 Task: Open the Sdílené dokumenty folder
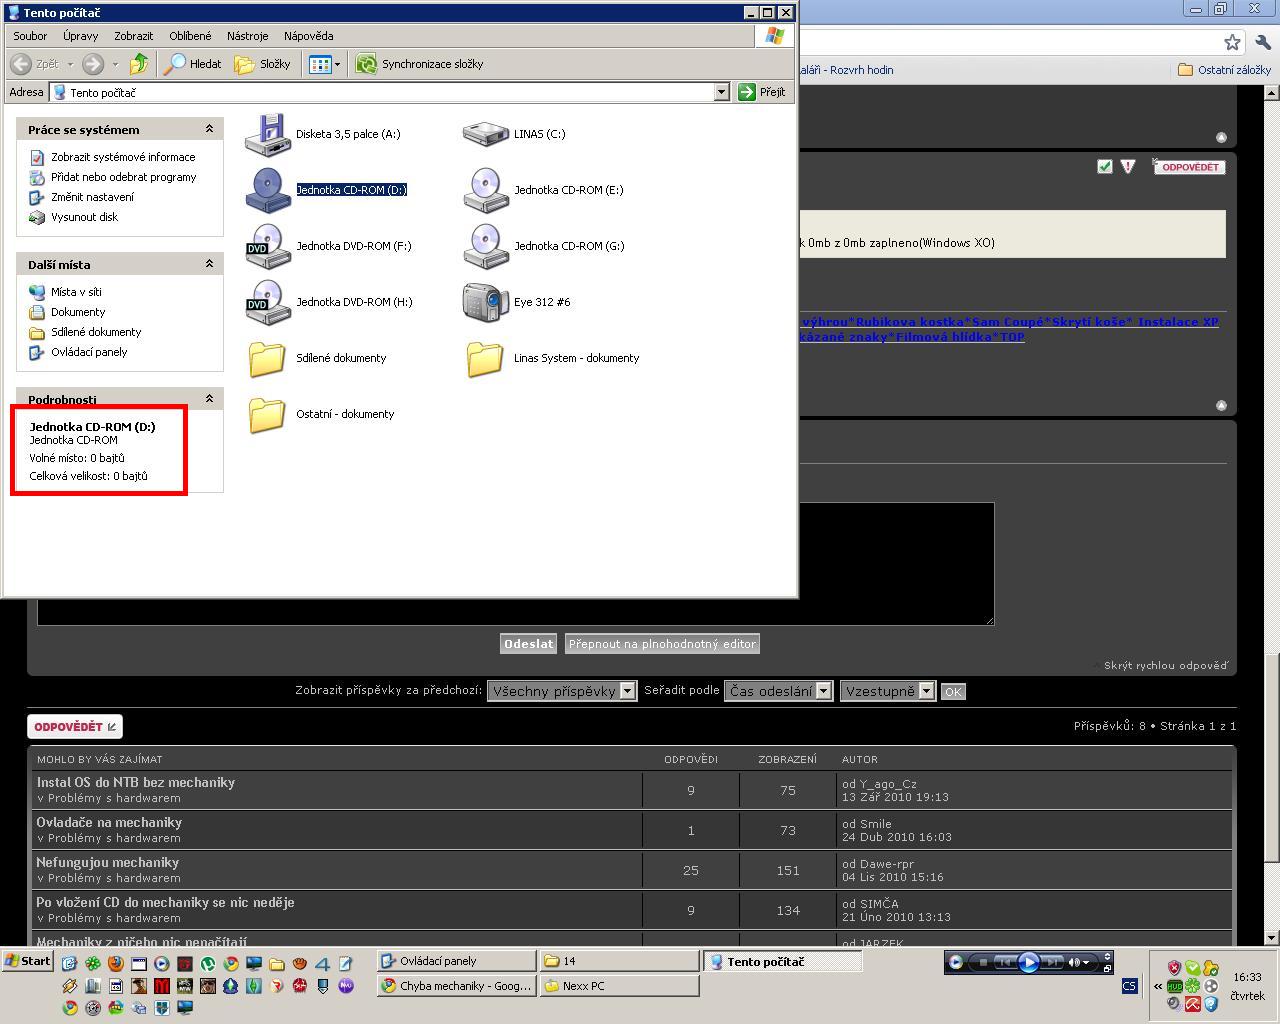268,358
